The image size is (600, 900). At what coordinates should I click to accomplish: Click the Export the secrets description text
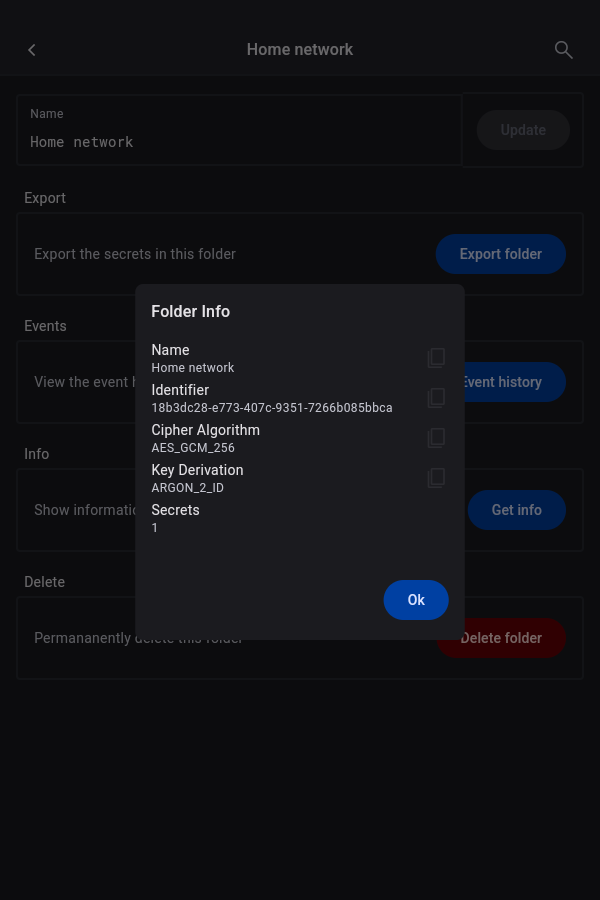(135, 254)
